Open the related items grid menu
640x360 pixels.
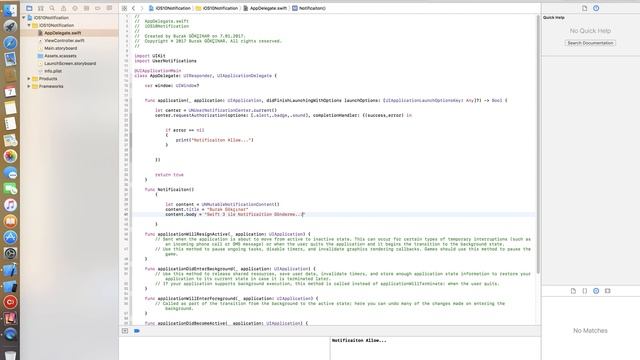click(124, 8)
